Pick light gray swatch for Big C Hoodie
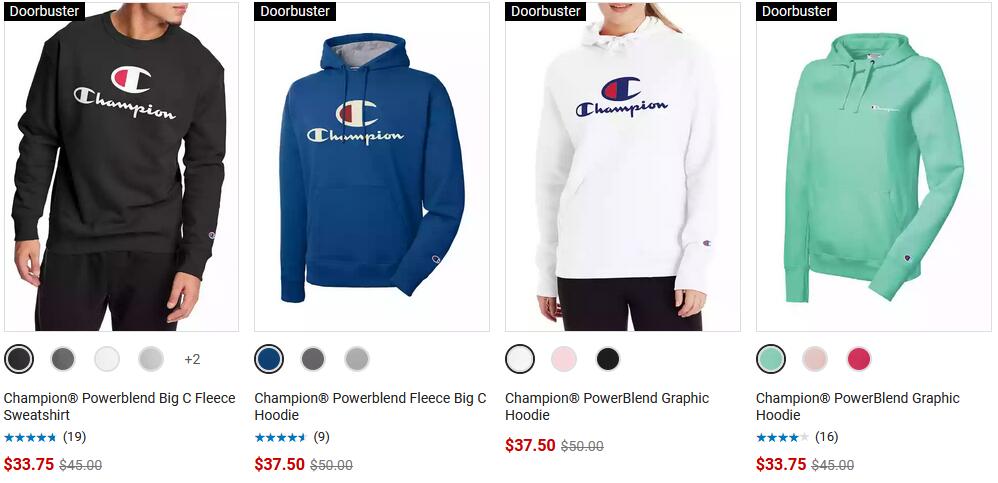 pos(357,359)
